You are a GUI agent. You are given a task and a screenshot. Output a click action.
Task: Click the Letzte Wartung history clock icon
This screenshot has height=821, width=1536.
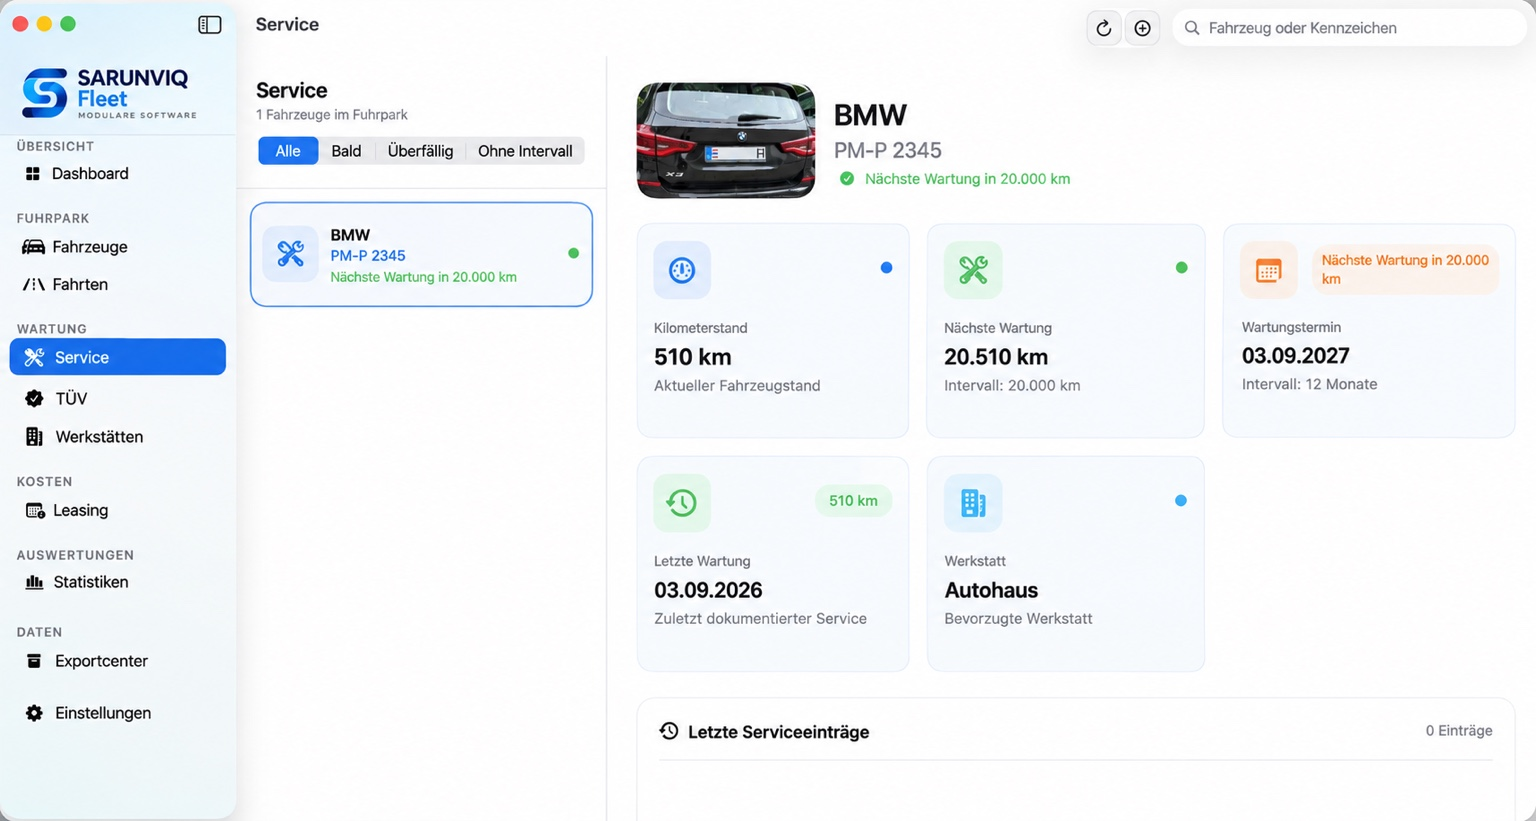tap(682, 502)
